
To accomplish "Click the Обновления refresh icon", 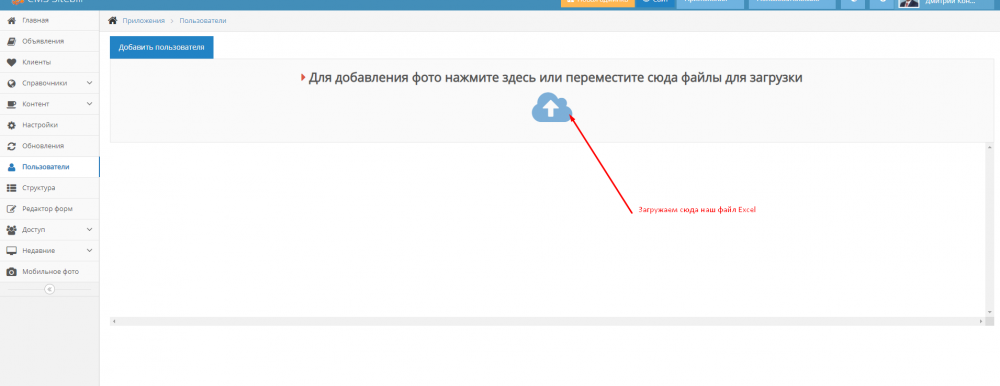I will [11, 146].
